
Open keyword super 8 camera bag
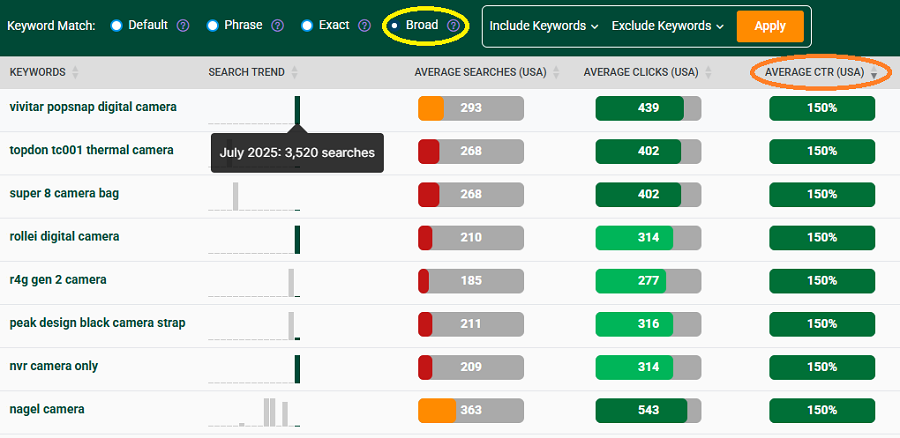pos(64,193)
